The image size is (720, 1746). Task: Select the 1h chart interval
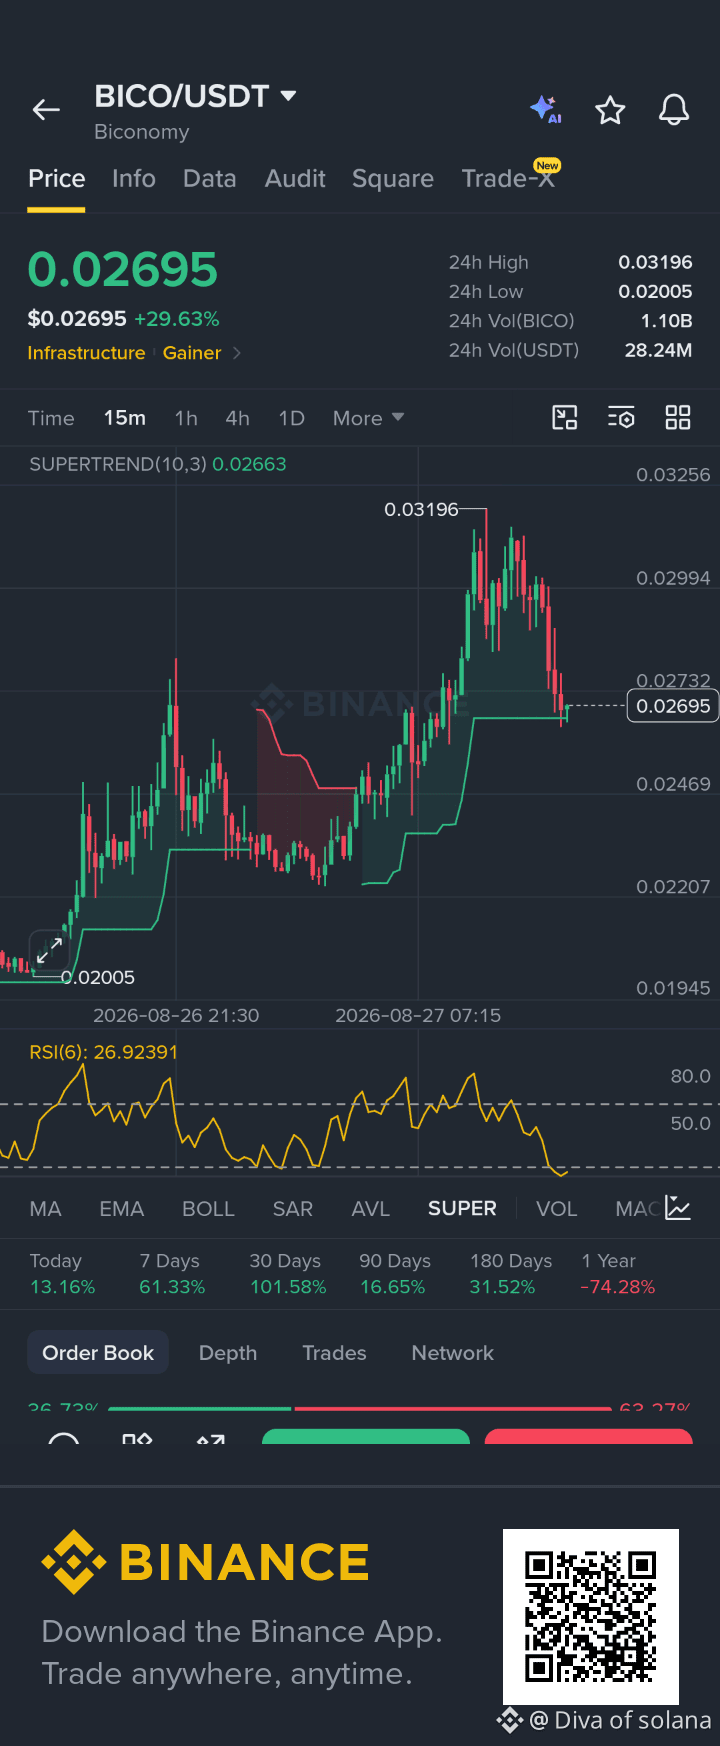[x=186, y=418]
